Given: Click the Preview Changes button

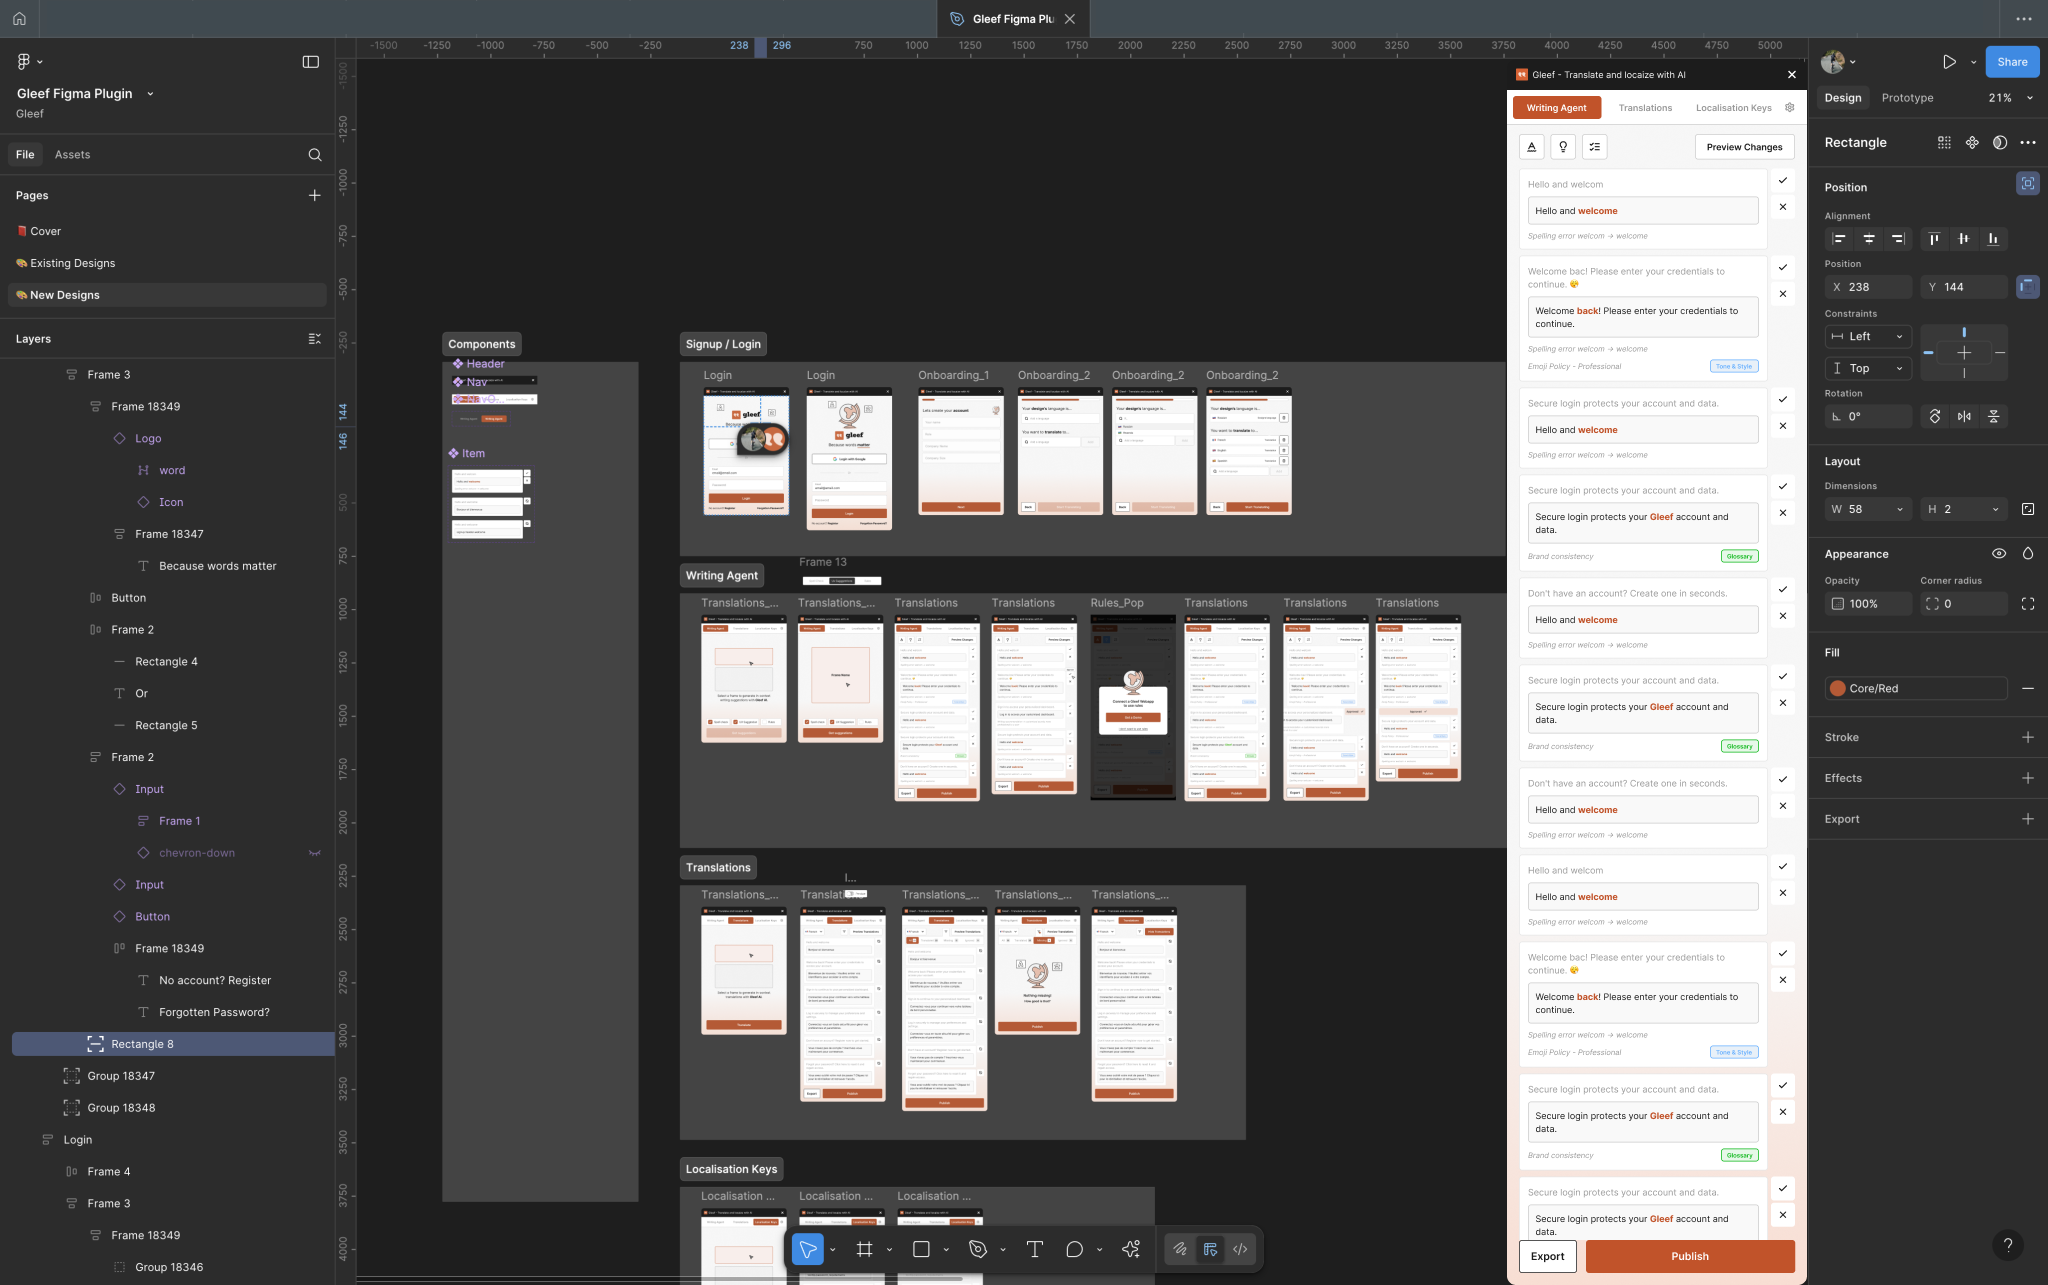Looking at the screenshot, I should 1744,147.
